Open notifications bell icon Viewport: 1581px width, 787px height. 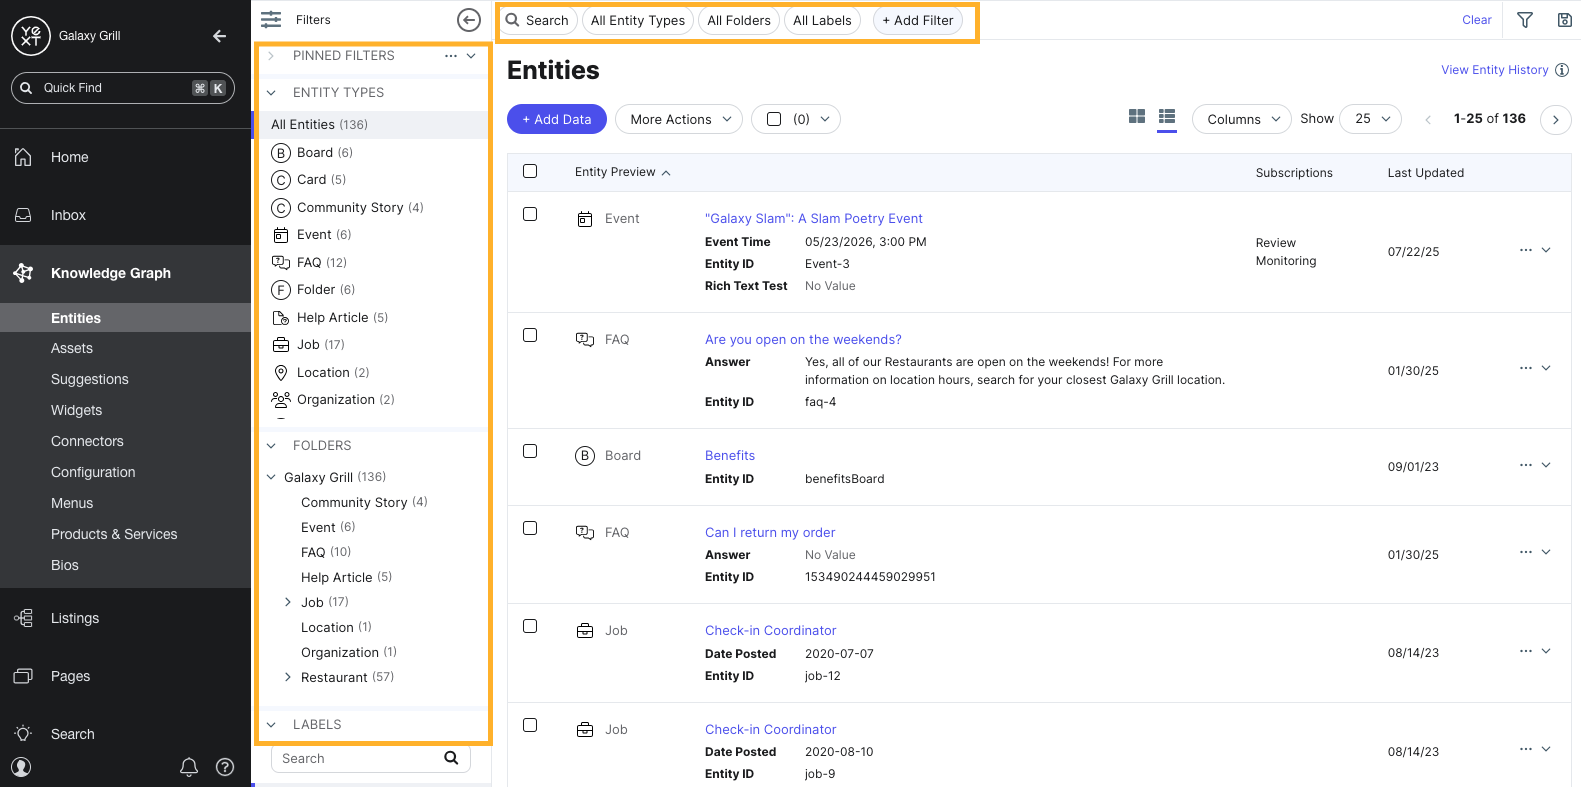click(x=188, y=767)
